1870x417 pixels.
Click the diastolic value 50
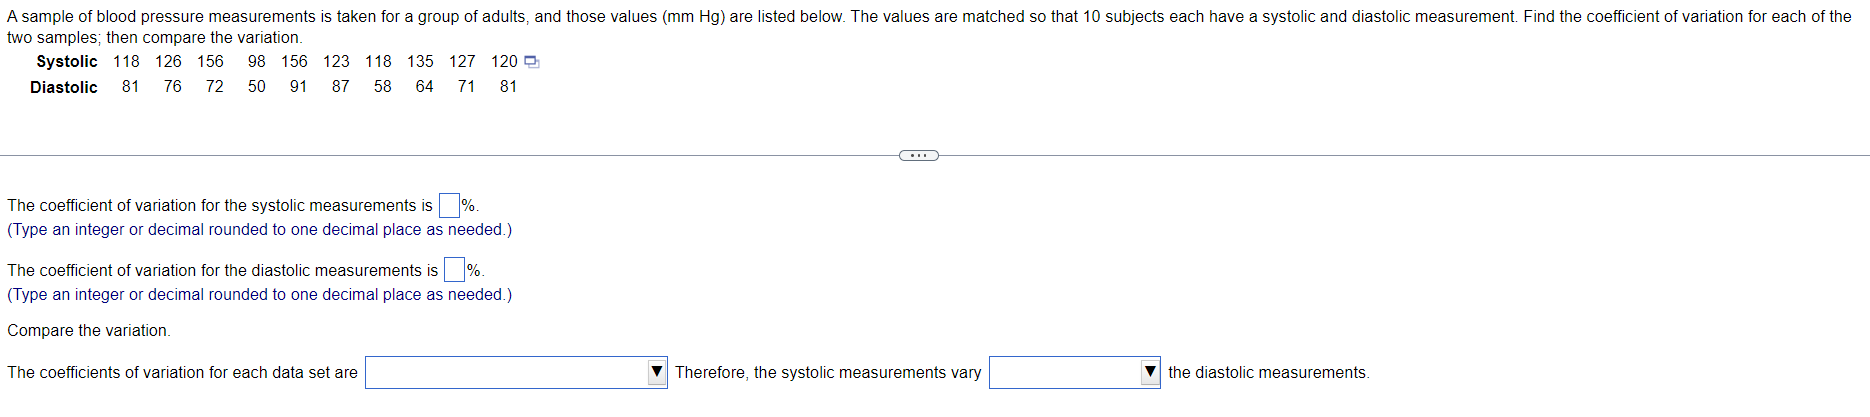click(257, 87)
